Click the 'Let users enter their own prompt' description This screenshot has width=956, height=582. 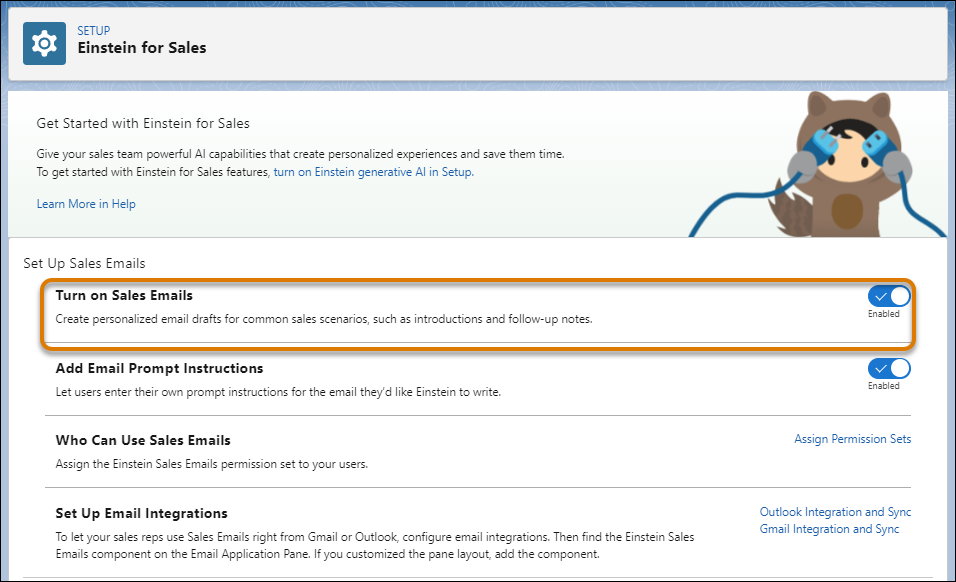278,392
